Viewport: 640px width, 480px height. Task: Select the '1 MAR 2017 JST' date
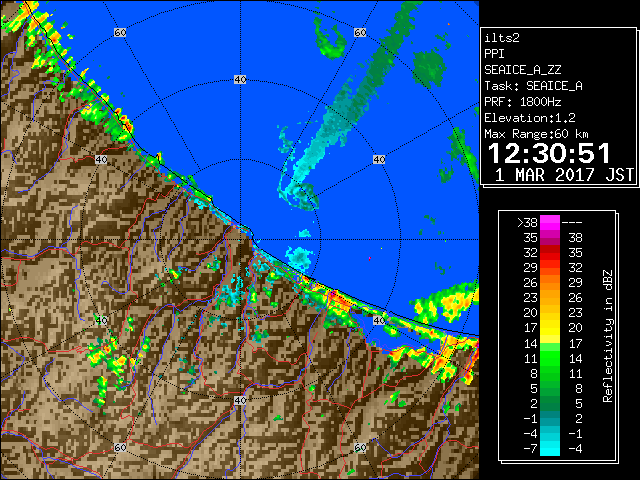[x=564, y=175]
